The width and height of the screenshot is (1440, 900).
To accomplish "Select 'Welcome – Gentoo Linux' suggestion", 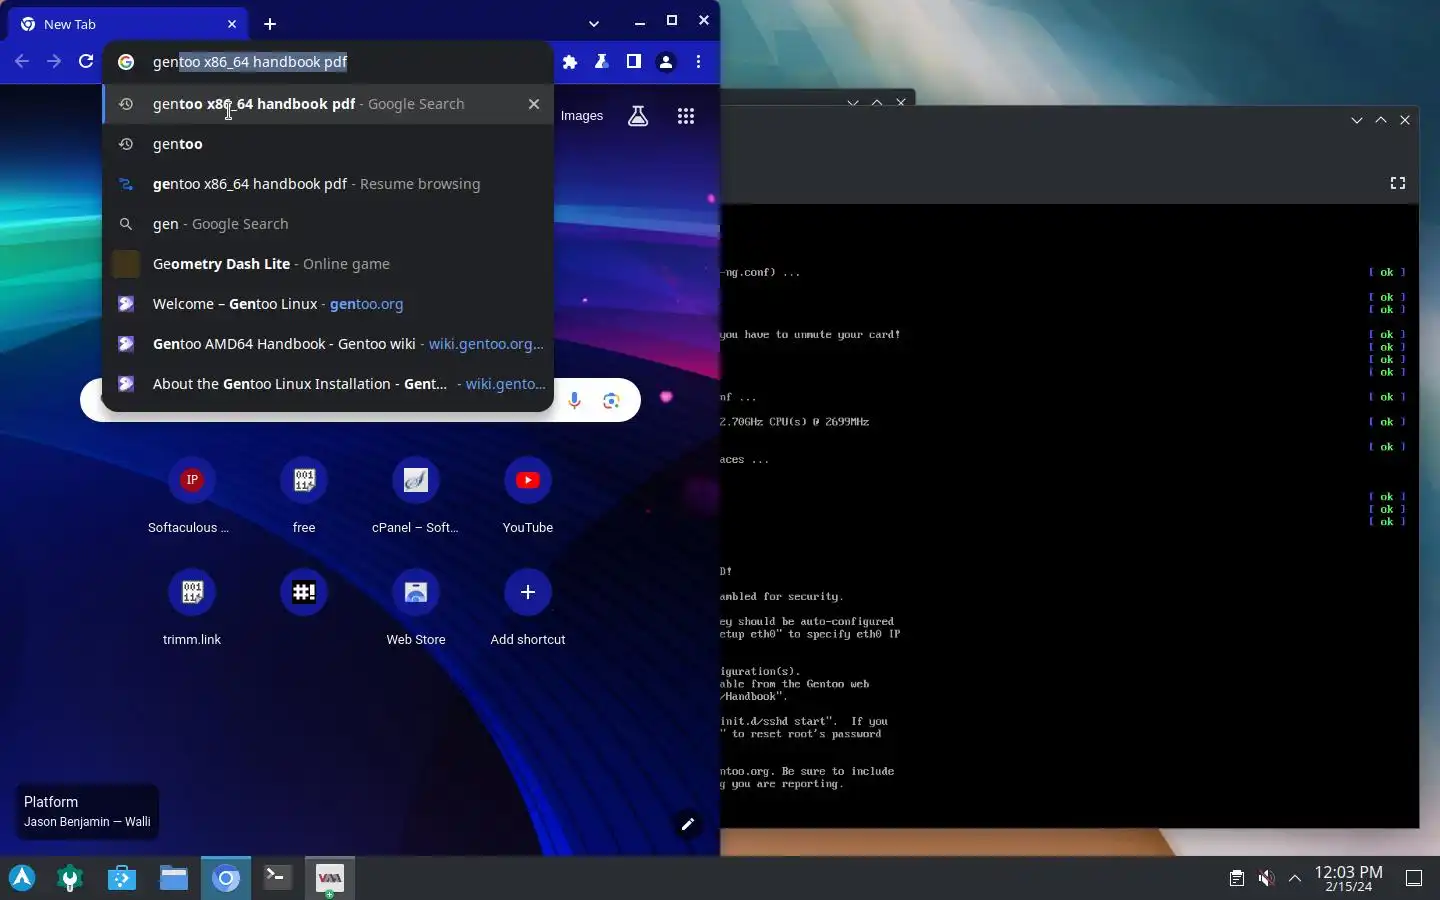I will (x=328, y=304).
